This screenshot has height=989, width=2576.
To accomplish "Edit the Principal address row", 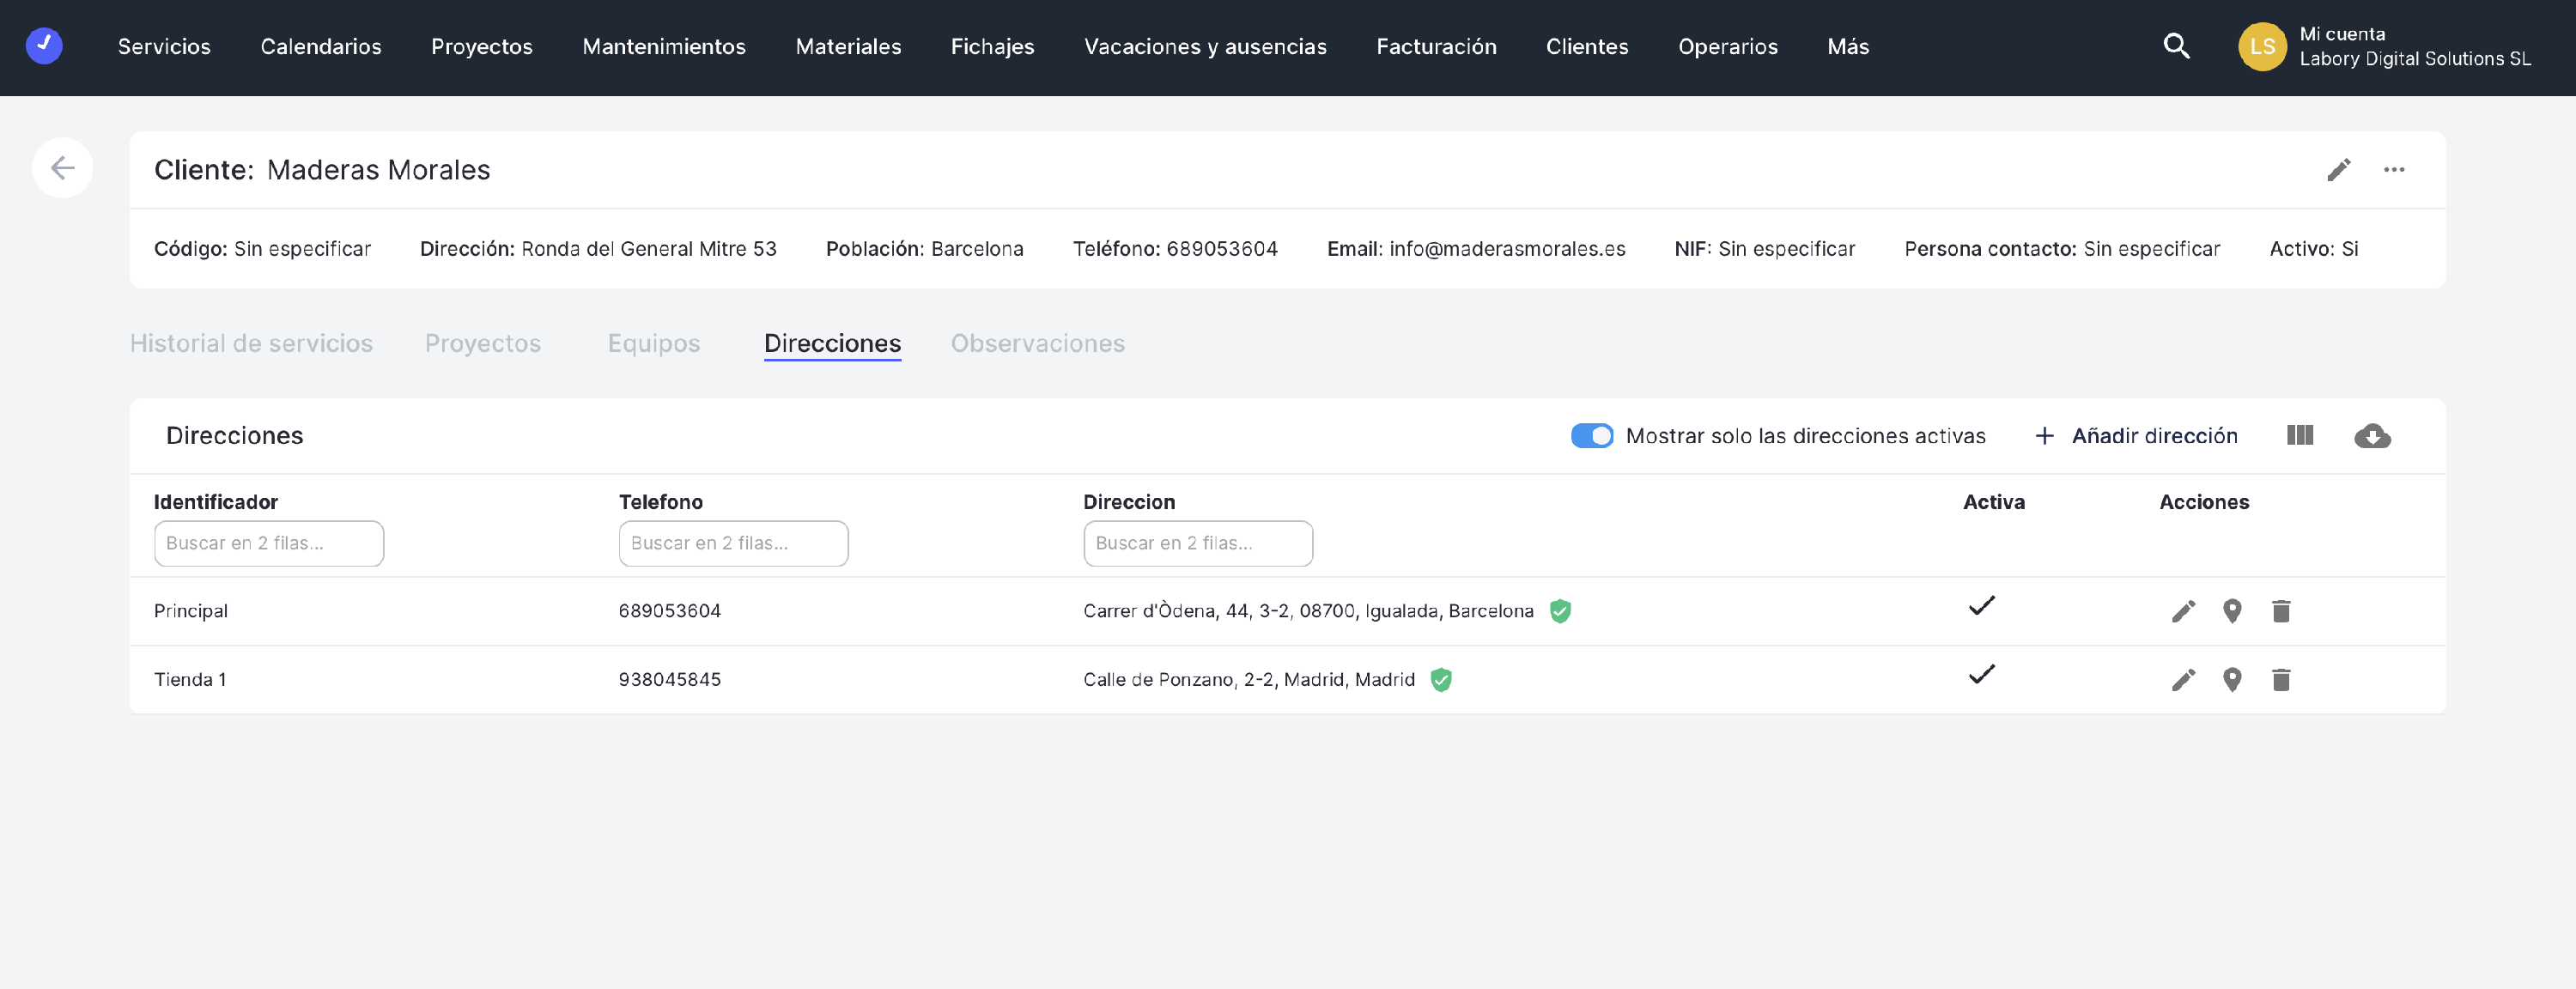I will (2183, 611).
